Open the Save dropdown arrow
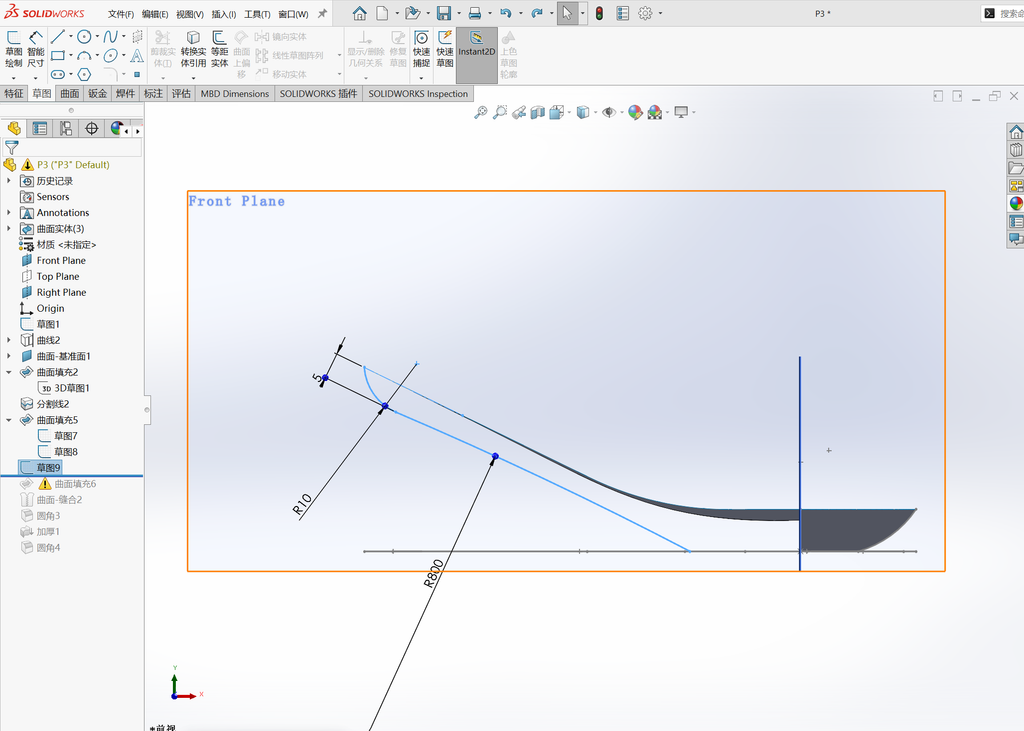Screen dimensions: 1024x731 pos(459,13)
